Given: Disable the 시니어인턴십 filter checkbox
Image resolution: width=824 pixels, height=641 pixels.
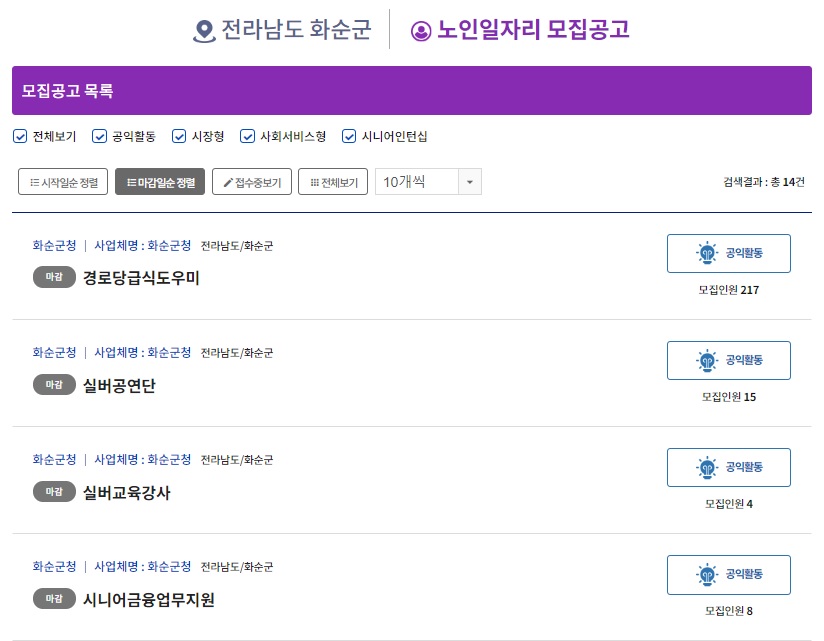Looking at the screenshot, I should 349,137.
